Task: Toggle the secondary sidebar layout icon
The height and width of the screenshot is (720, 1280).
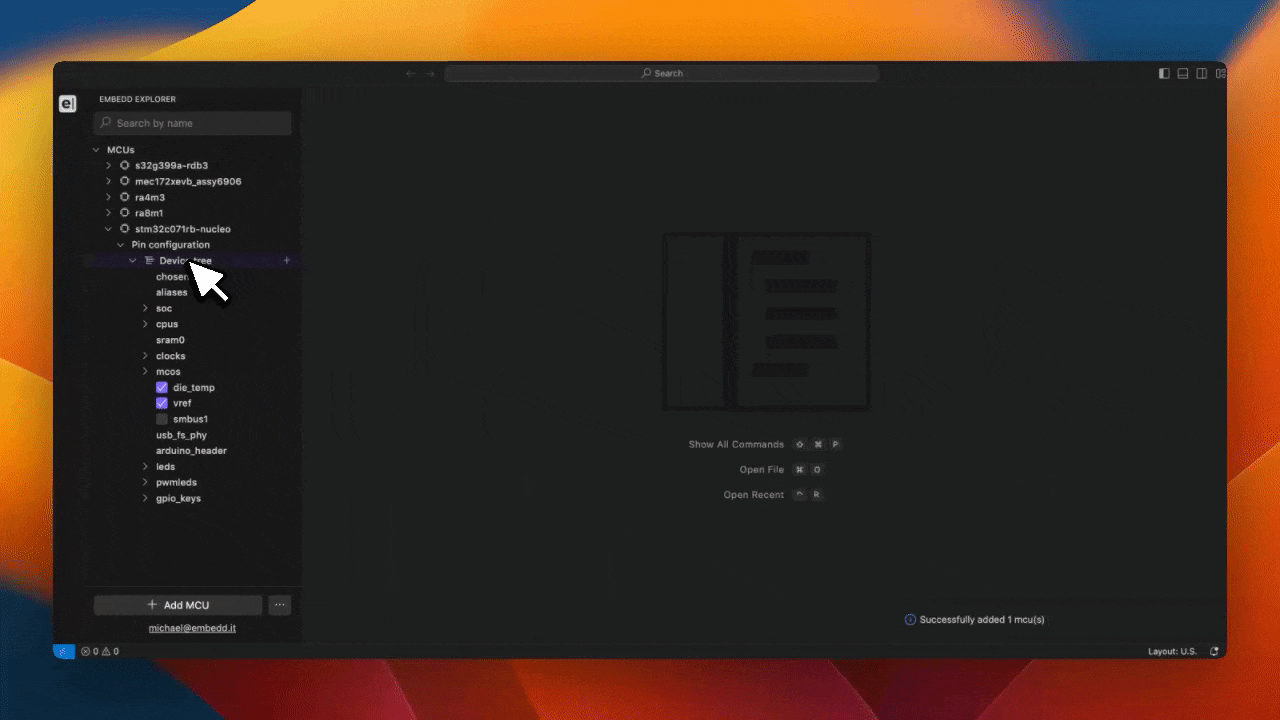Action: tap(1202, 73)
